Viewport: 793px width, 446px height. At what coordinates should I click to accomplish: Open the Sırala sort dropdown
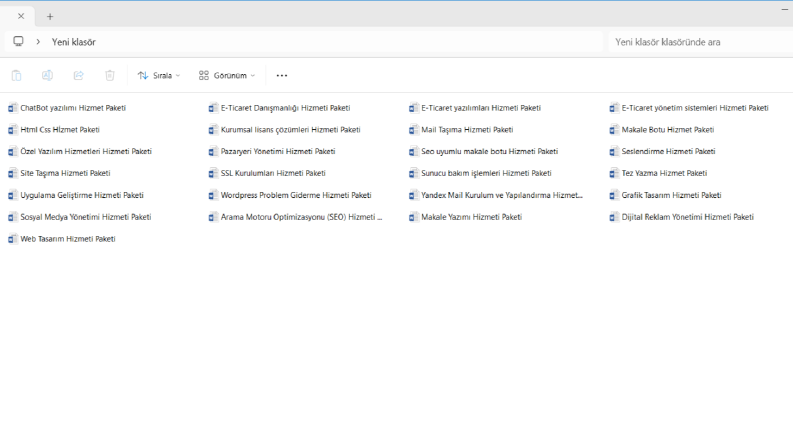coord(159,75)
